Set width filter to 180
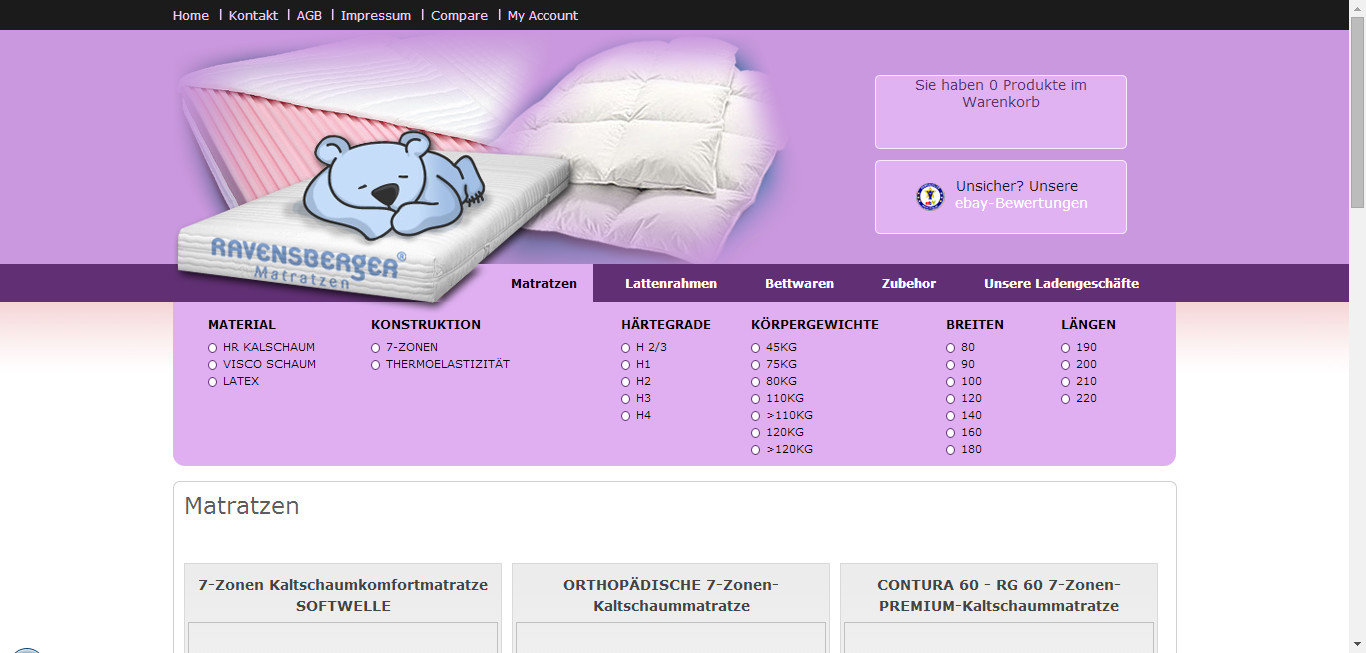Image resolution: width=1366 pixels, height=653 pixels. [950, 450]
